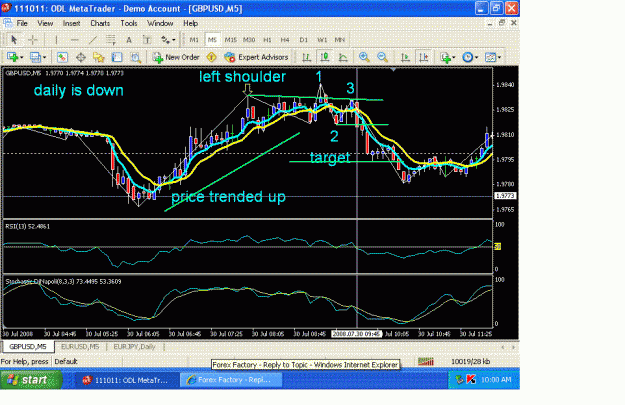Click the 'target' chart label
The width and height of the screenshot is (625, 405).
coord(330,157)
